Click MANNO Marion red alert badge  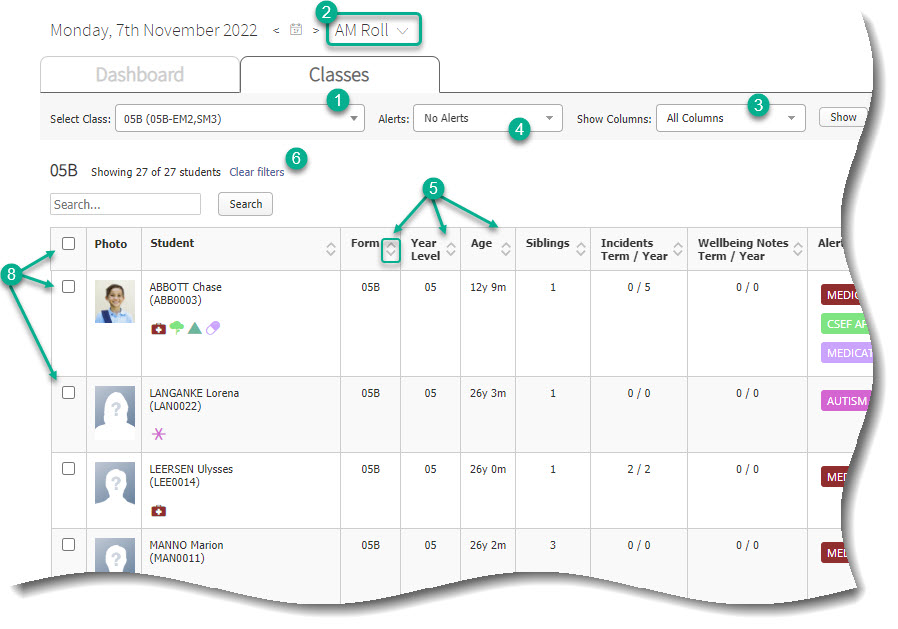click(835, 553)
